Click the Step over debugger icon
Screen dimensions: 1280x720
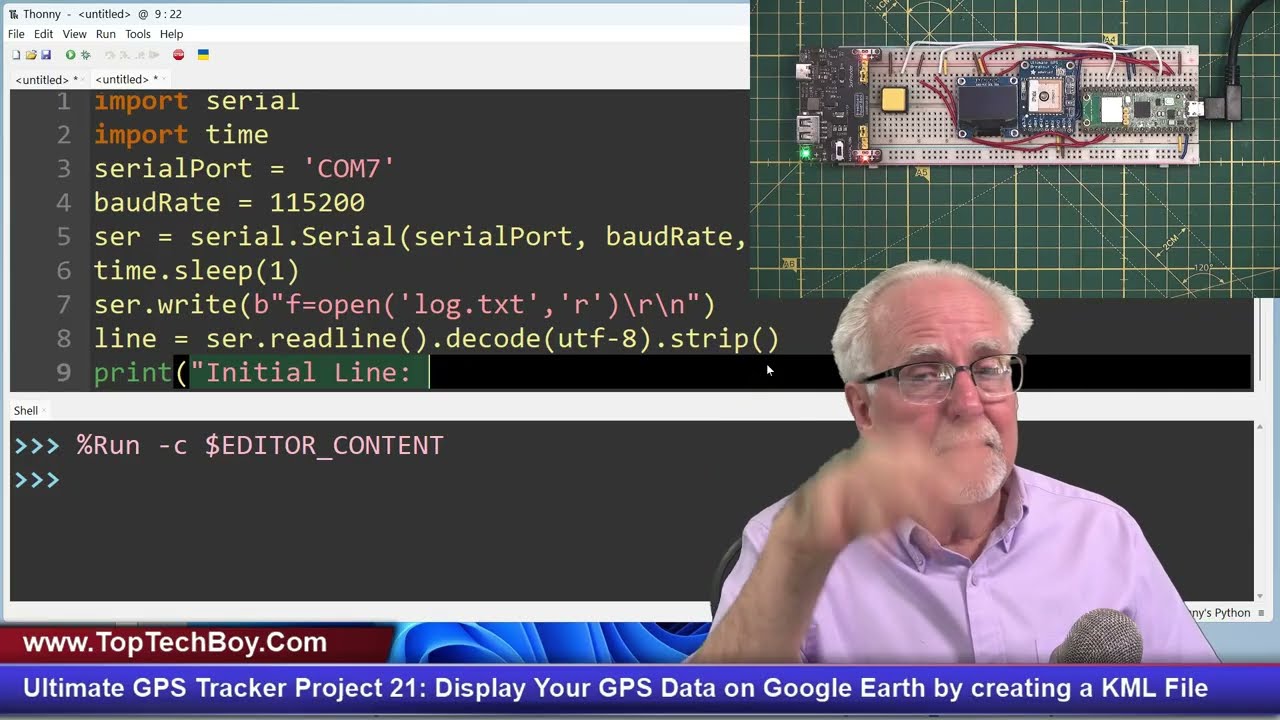[110, 55]
